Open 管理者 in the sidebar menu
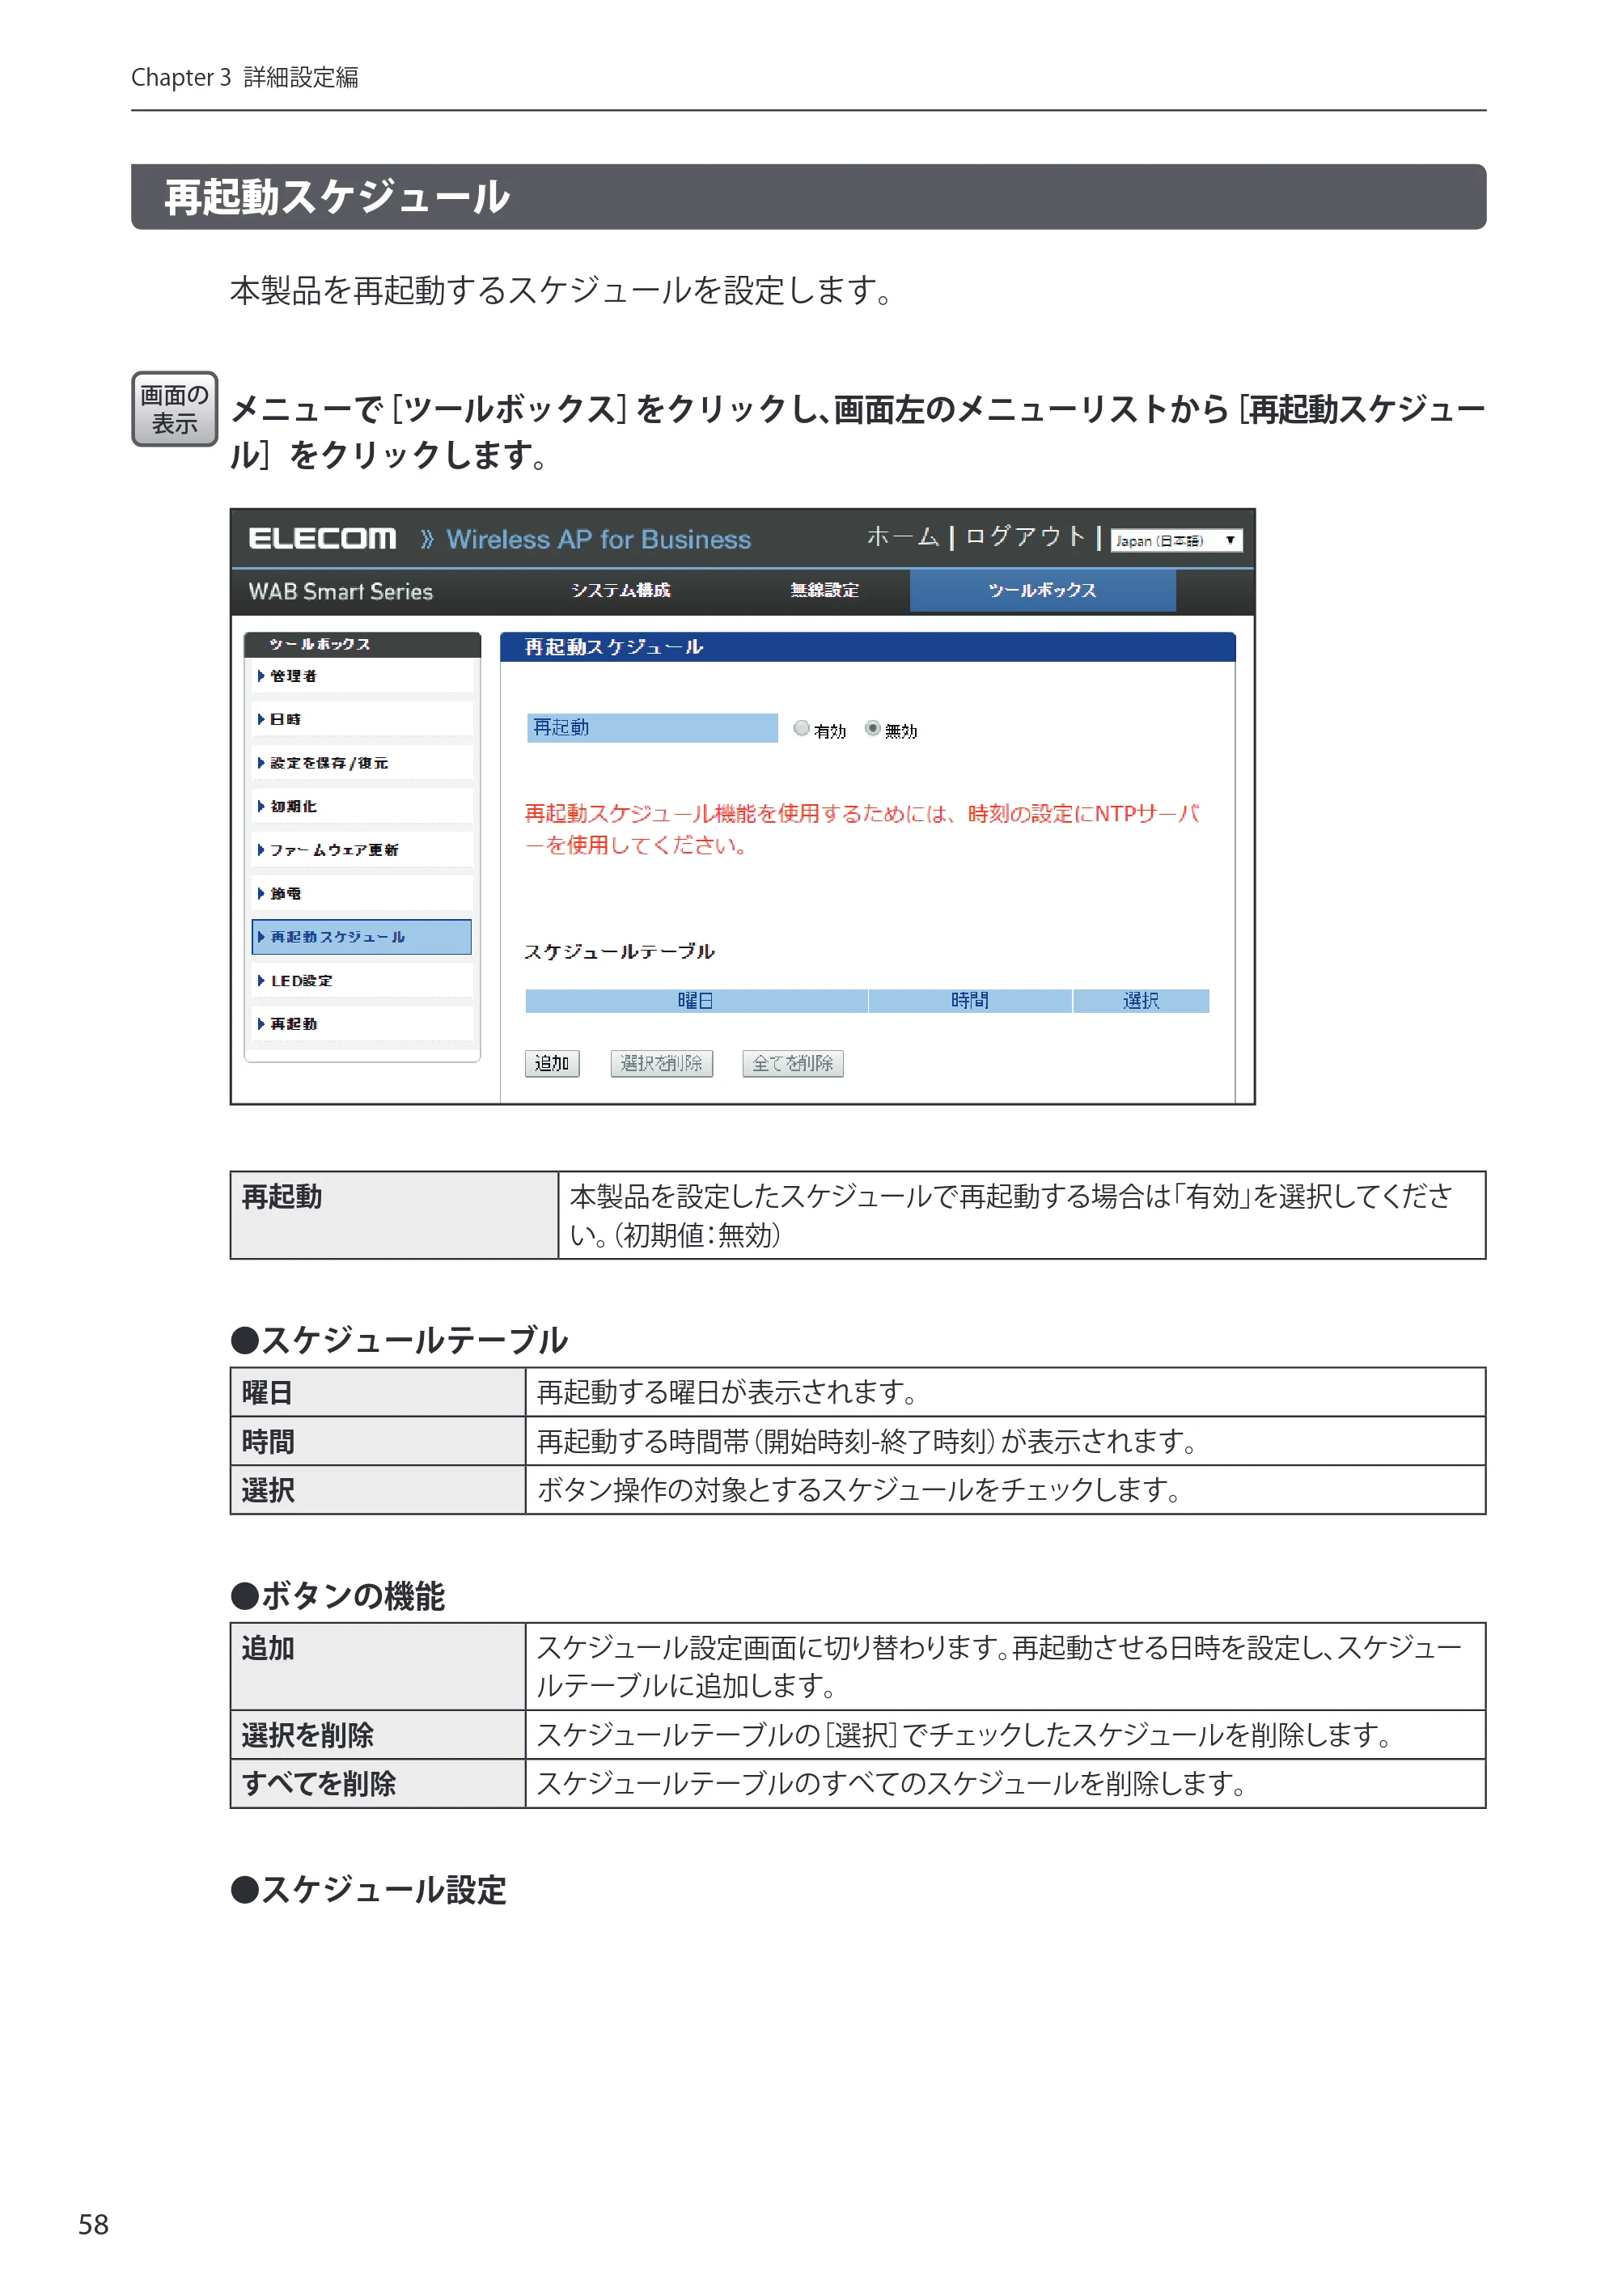Viewport: 1618px width, 2296px height. coord(361,676)
